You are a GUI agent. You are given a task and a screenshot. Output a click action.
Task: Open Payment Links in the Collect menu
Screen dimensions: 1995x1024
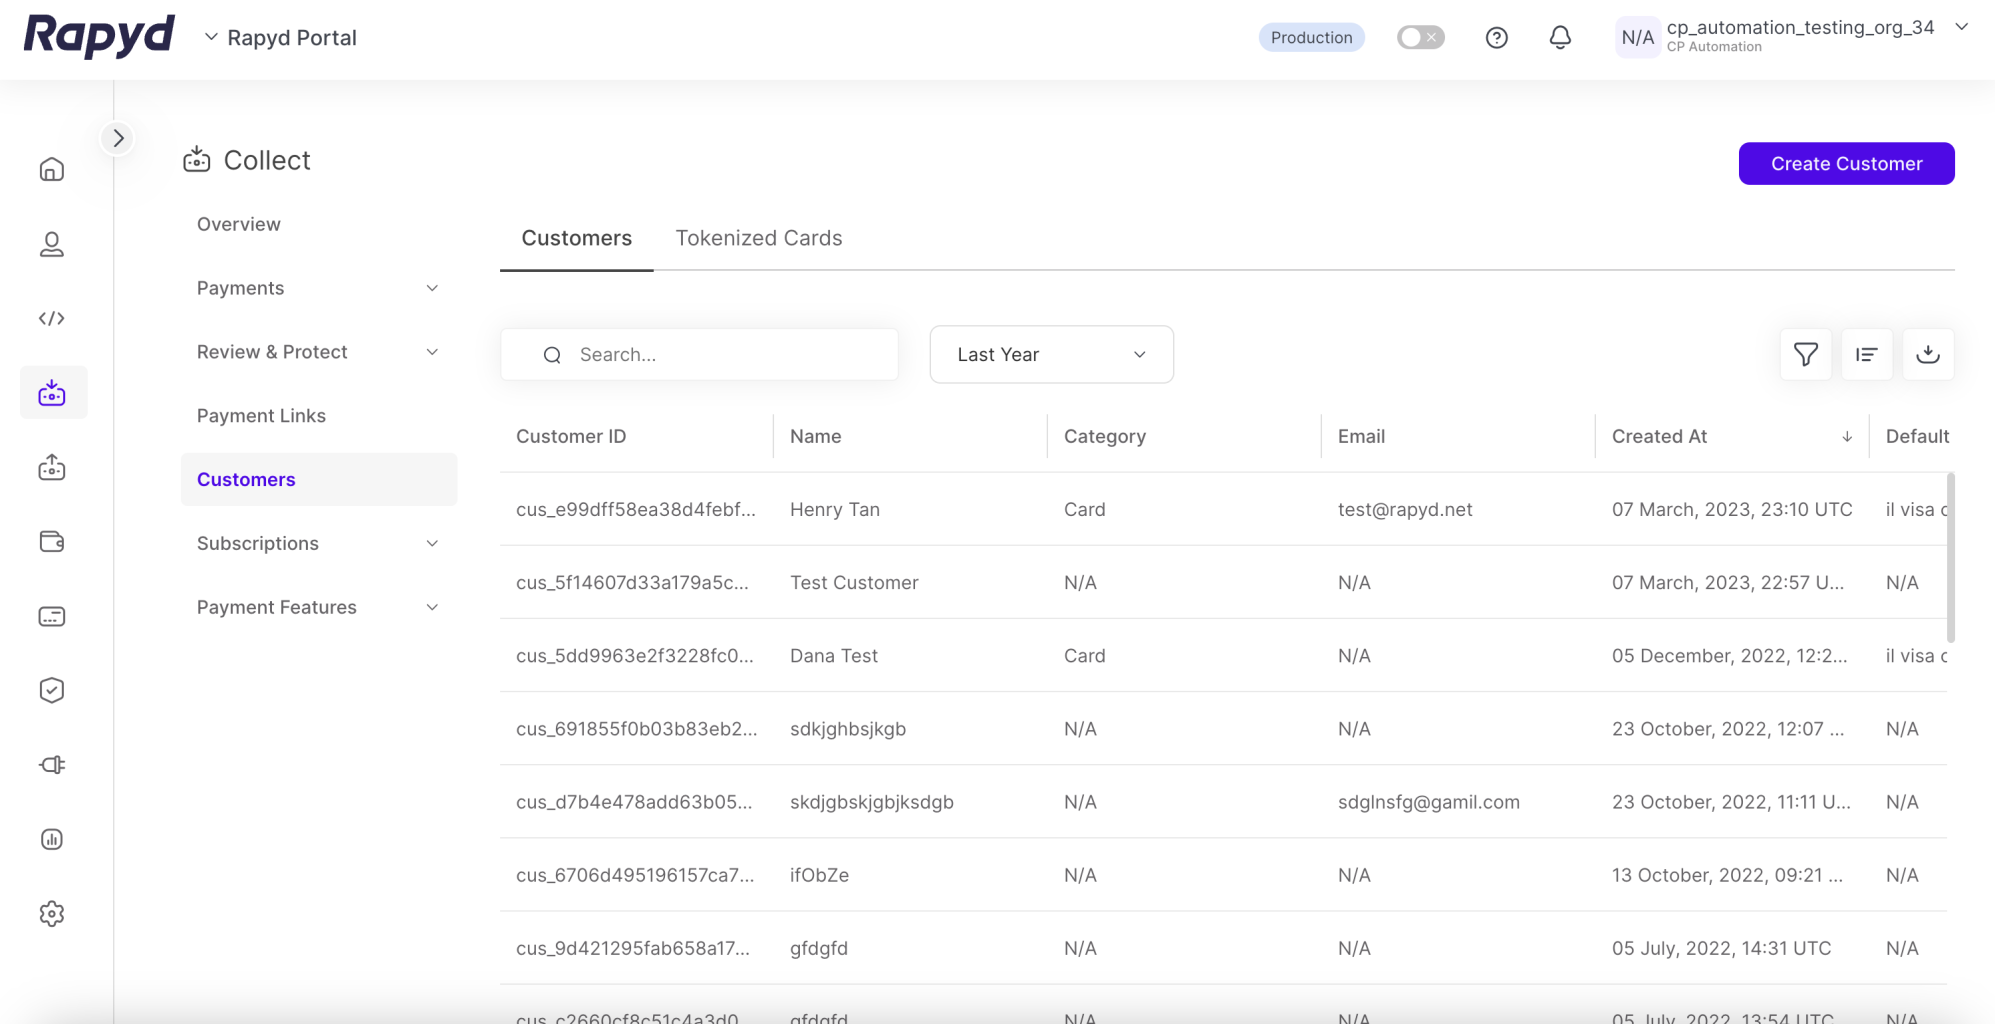tap(261, 416)
